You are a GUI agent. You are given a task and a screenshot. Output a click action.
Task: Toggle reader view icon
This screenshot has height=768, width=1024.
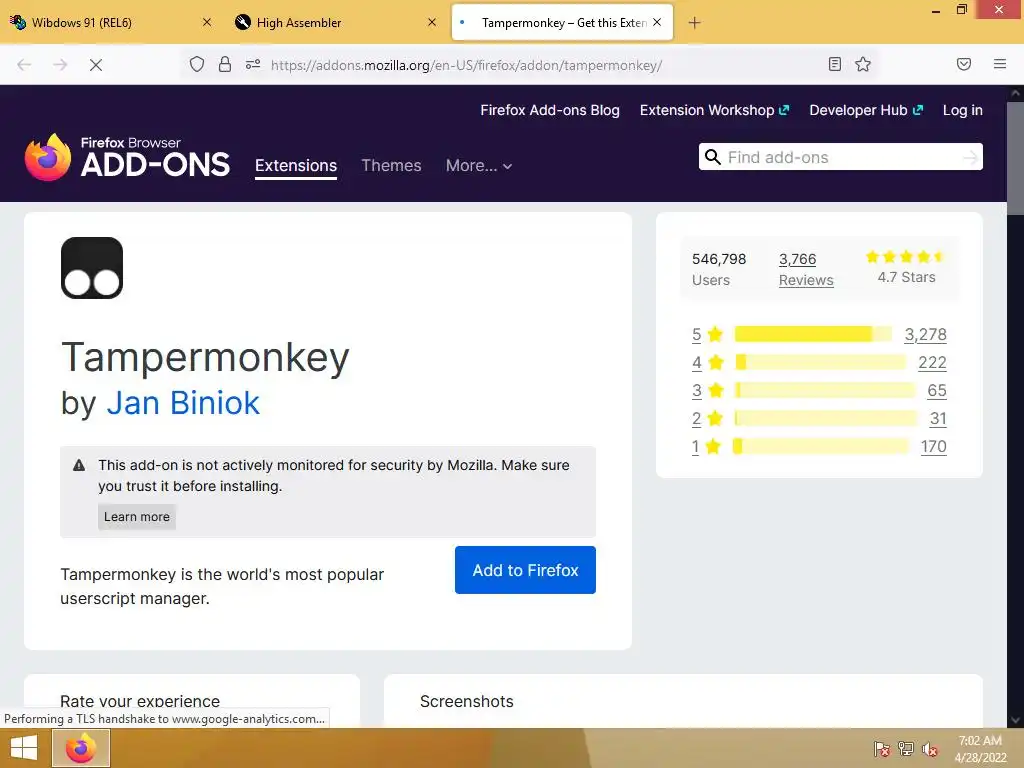[x=834, y=64]
